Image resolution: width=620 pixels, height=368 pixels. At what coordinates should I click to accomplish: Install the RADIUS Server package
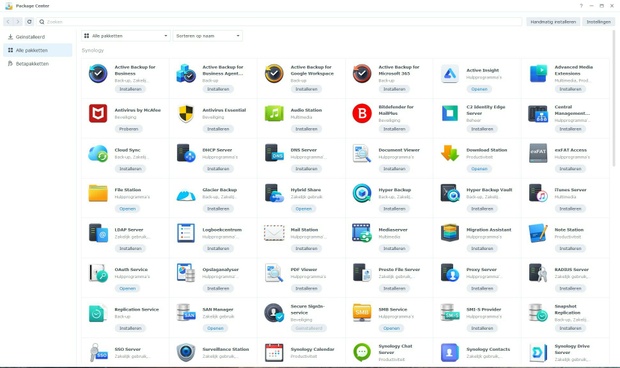(570, 288)
